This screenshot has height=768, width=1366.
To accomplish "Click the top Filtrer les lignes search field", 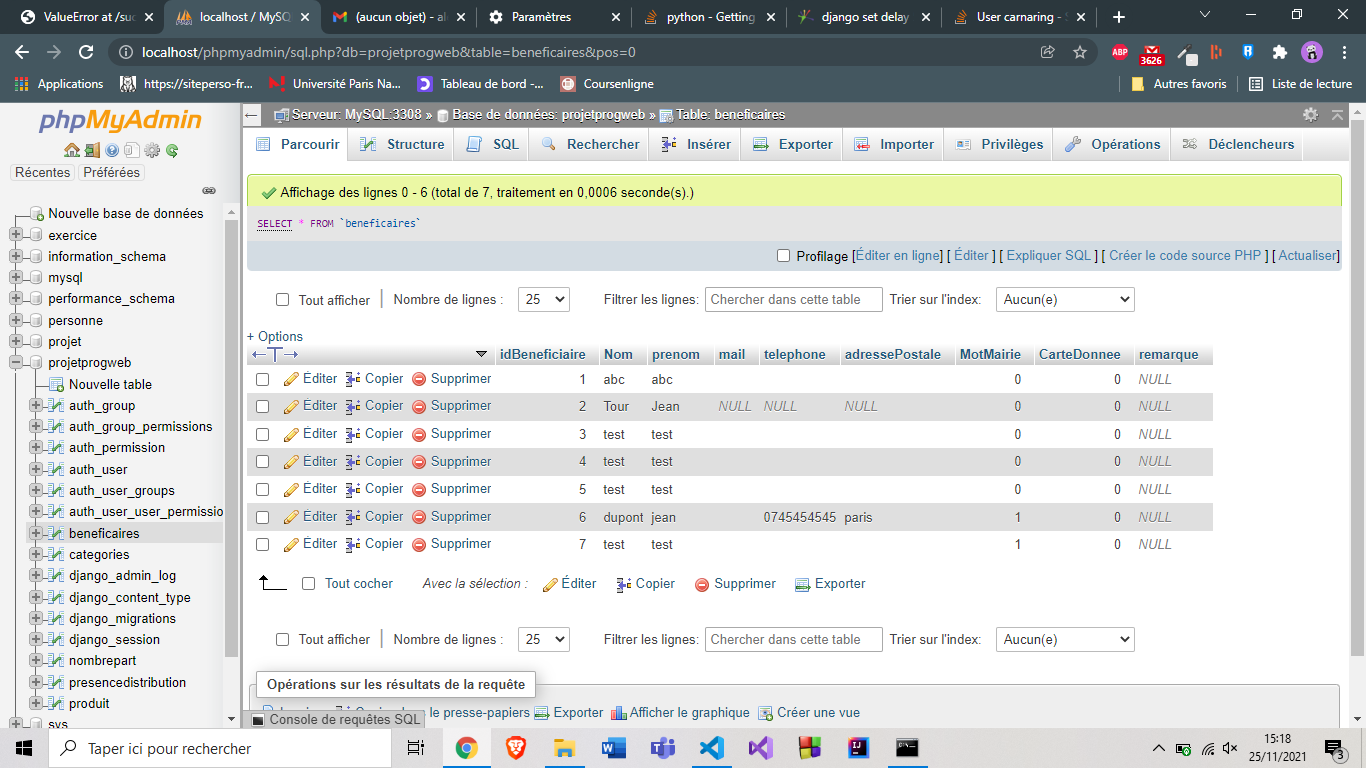I will [x=794, y=299].
